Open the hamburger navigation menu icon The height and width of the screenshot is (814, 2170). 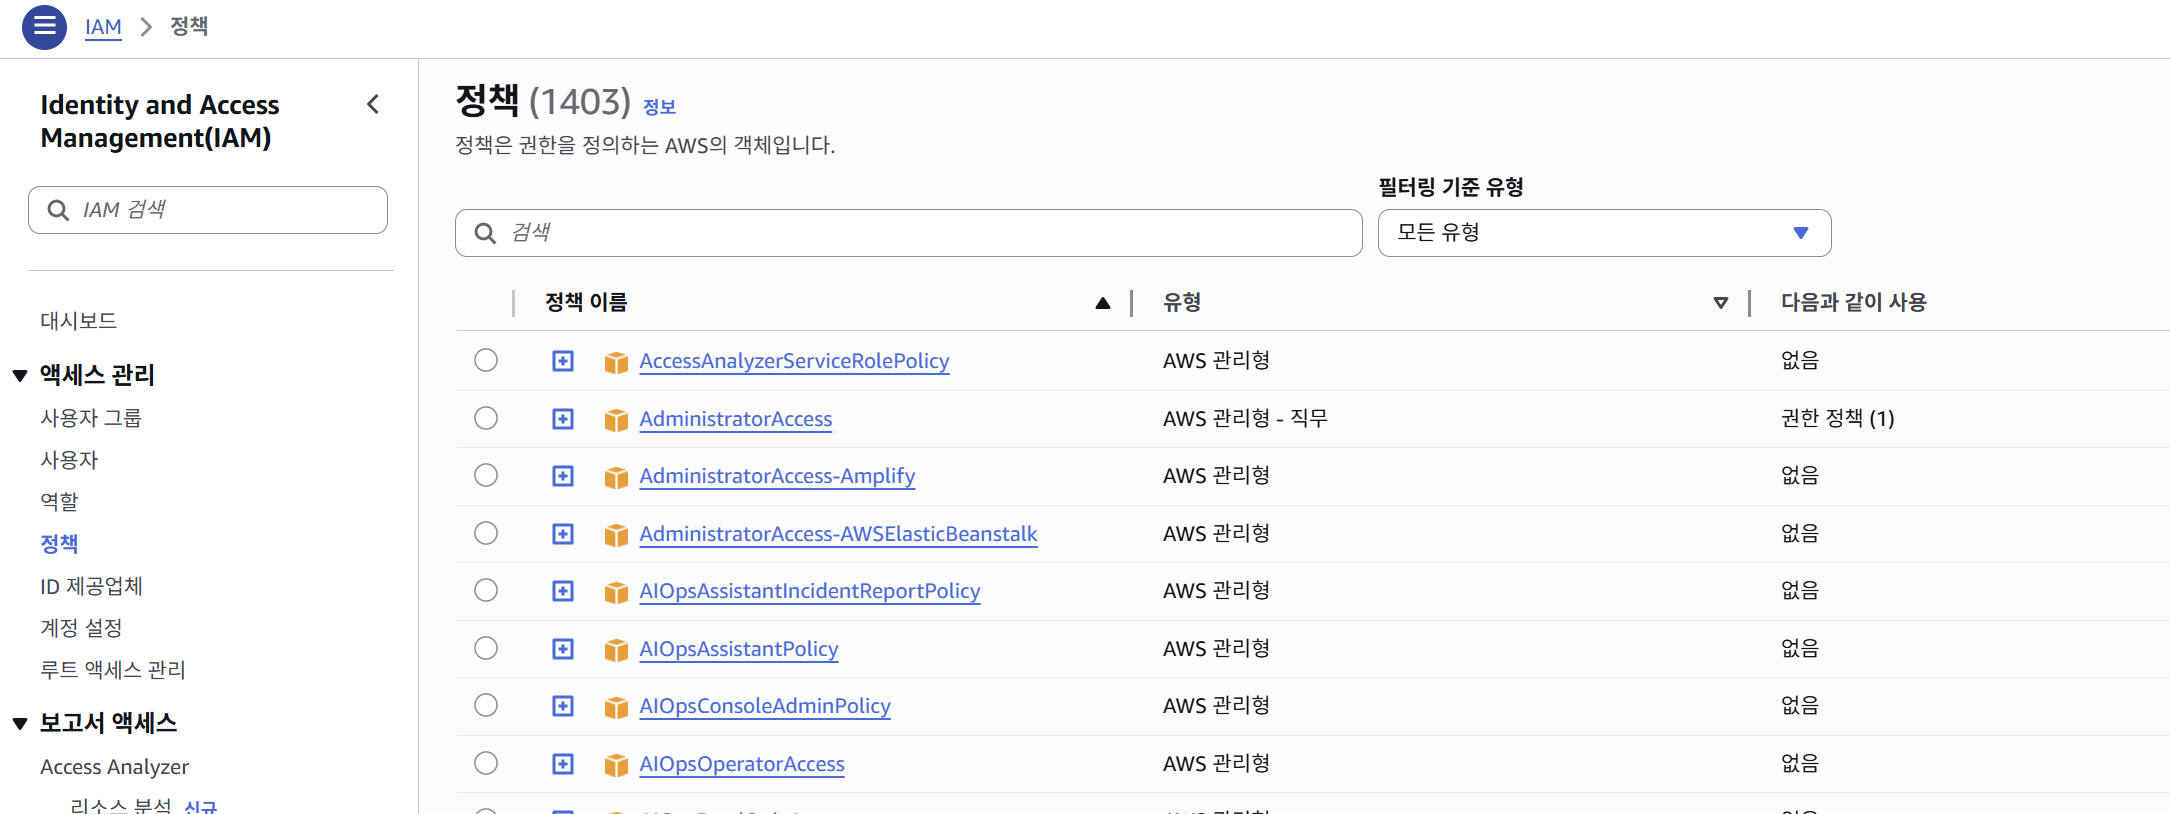coord(44,27)
